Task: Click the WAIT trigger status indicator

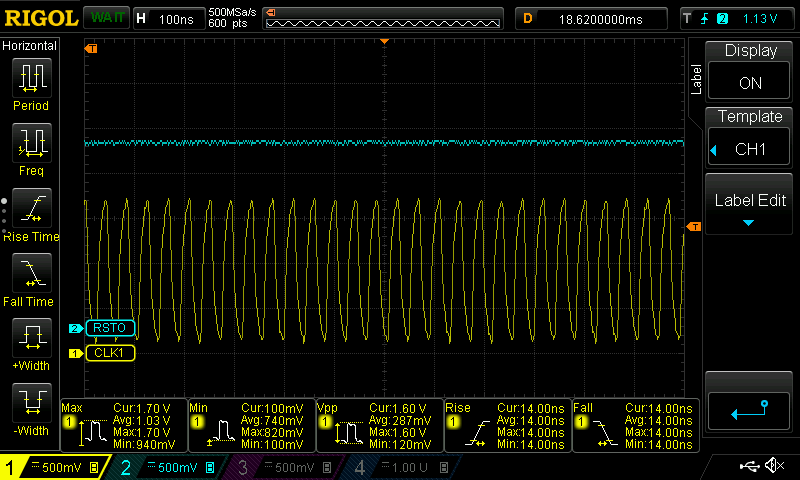Action: 107,18
